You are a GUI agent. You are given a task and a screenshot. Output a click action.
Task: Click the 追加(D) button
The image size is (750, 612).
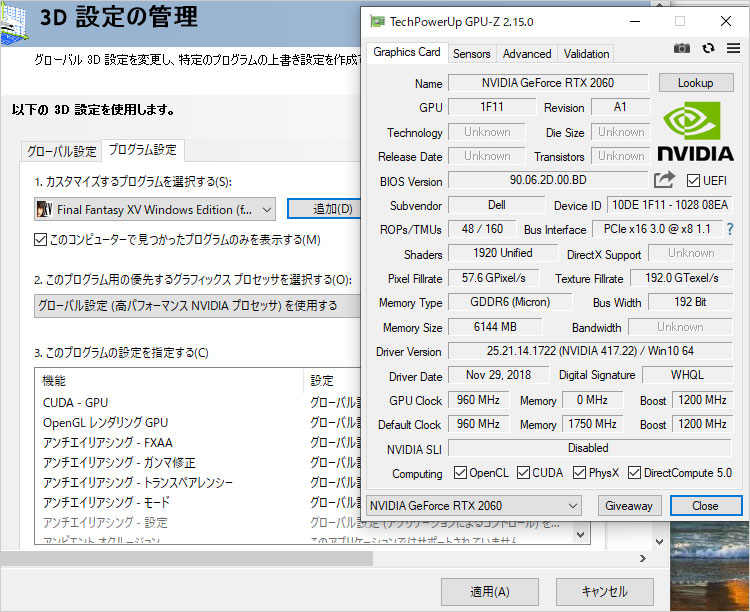click(x=324, y=209)
